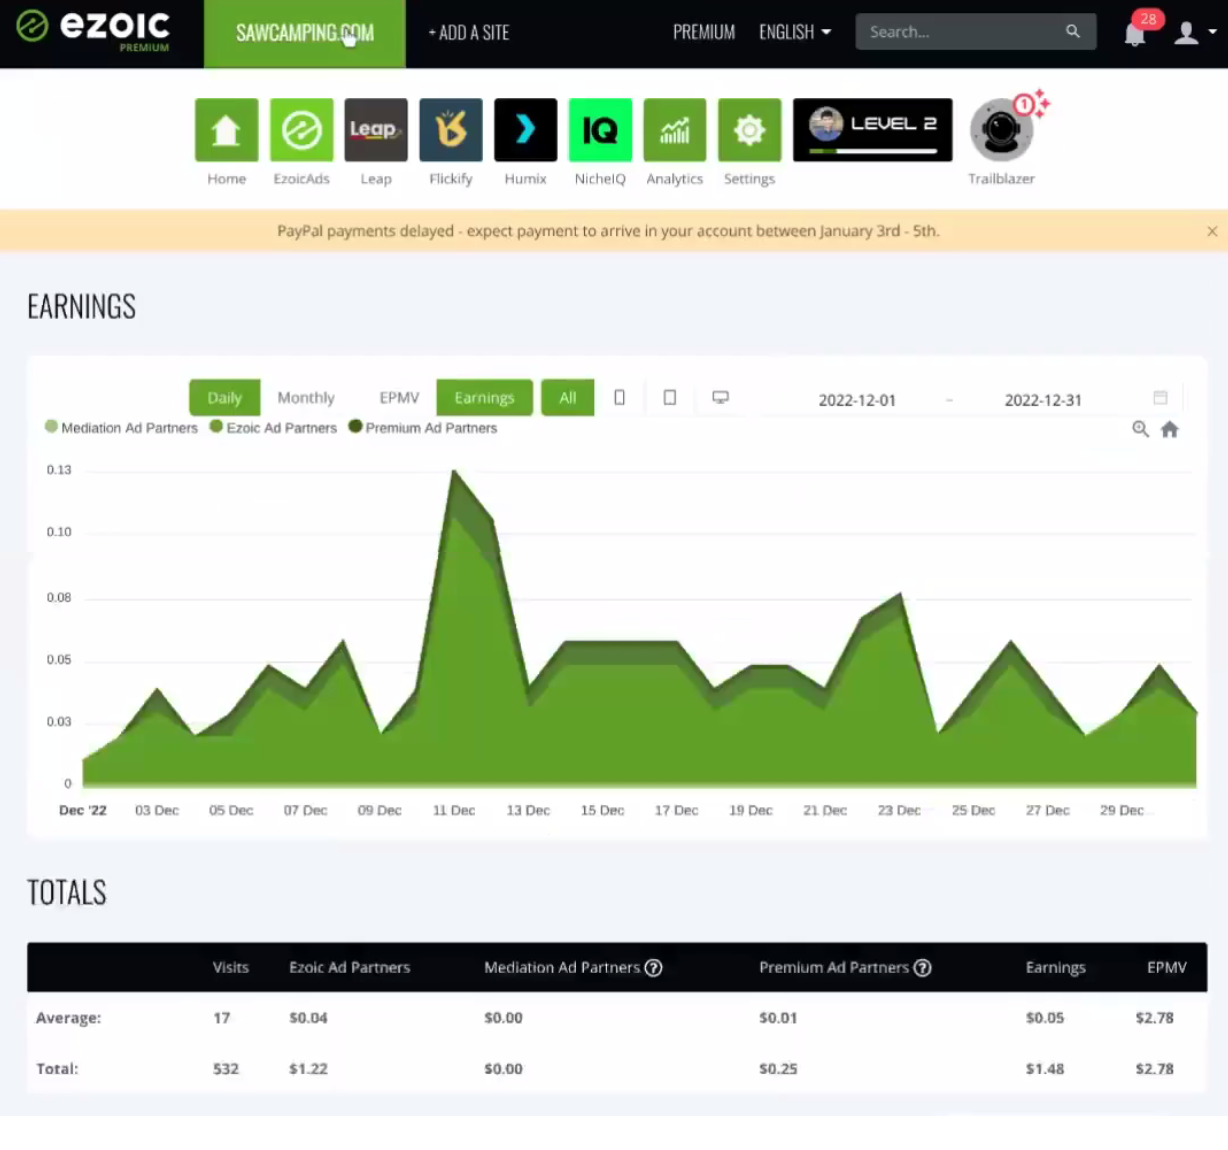Click the 23 Dec axis label
Viewport: 1228px width, 1150px height.
pyautogui.click(x=899, y=810)
